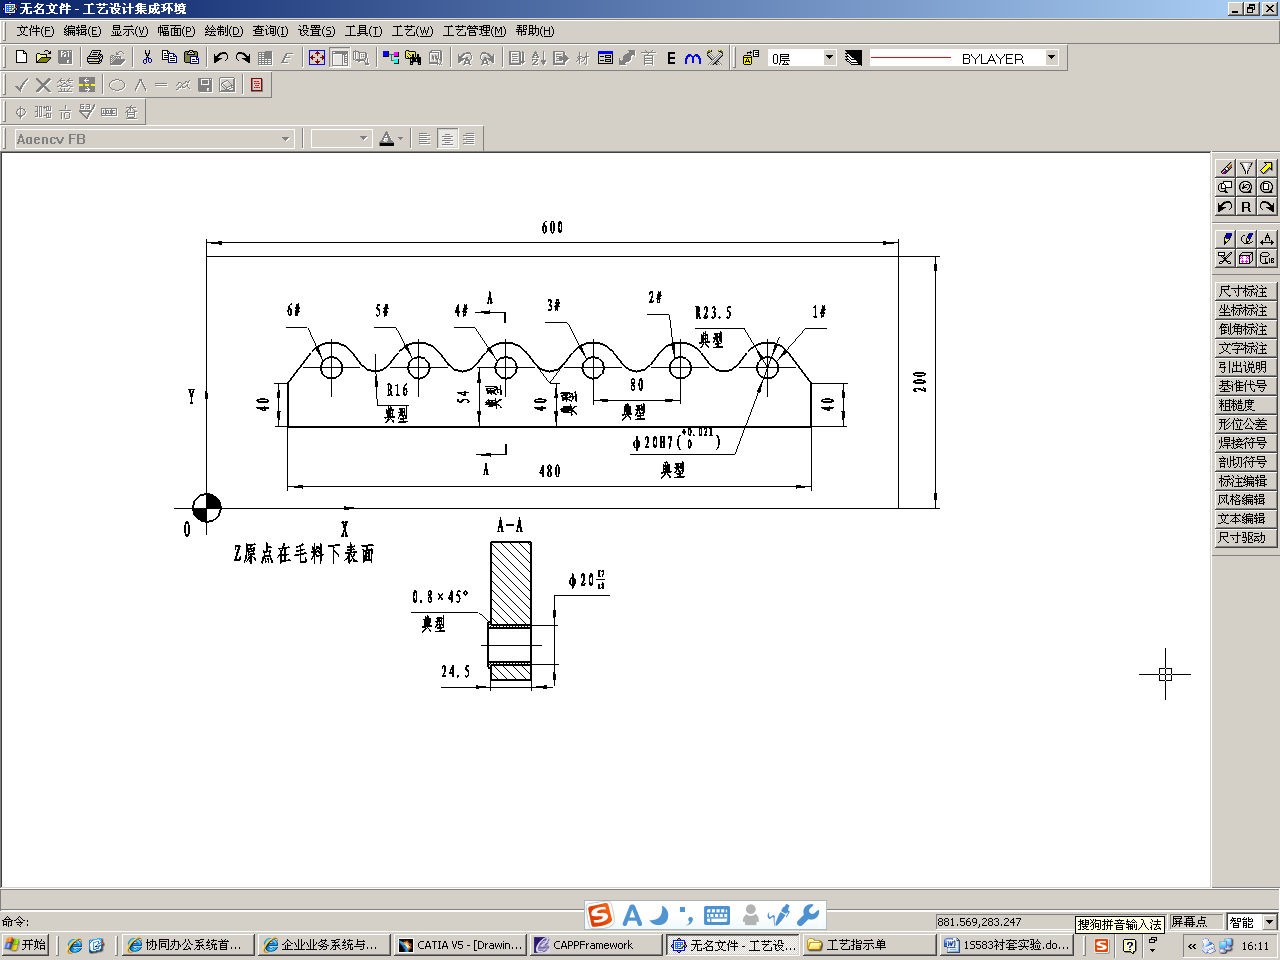Click the yellow arrow icon in right panel
1280x960 pixels.
pyautogui.click(x=1267, y=168)
